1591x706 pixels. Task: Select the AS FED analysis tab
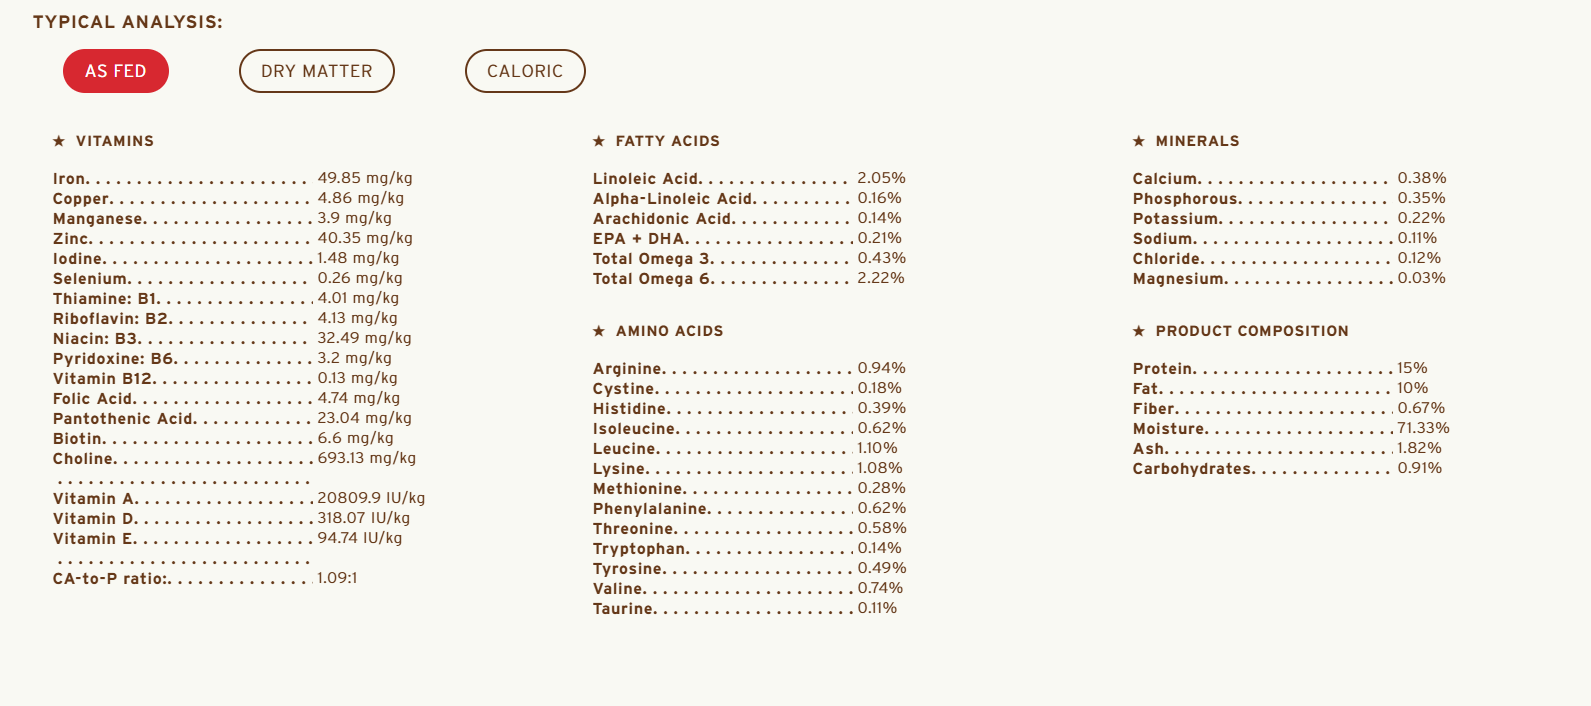click(x=116, y=71)
